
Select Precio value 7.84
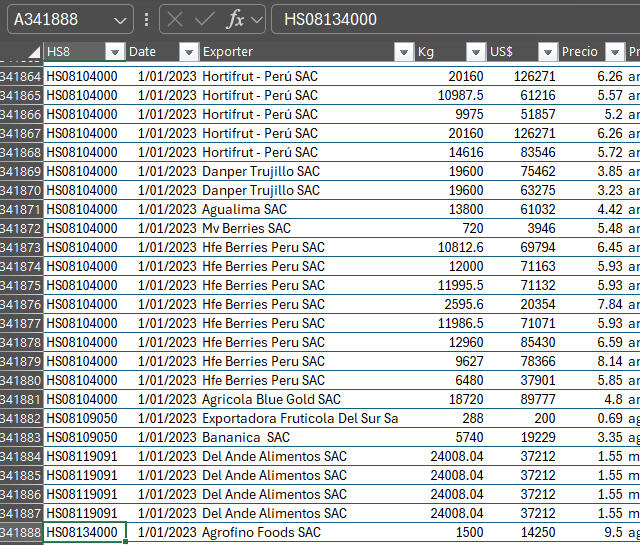point(592,304)
